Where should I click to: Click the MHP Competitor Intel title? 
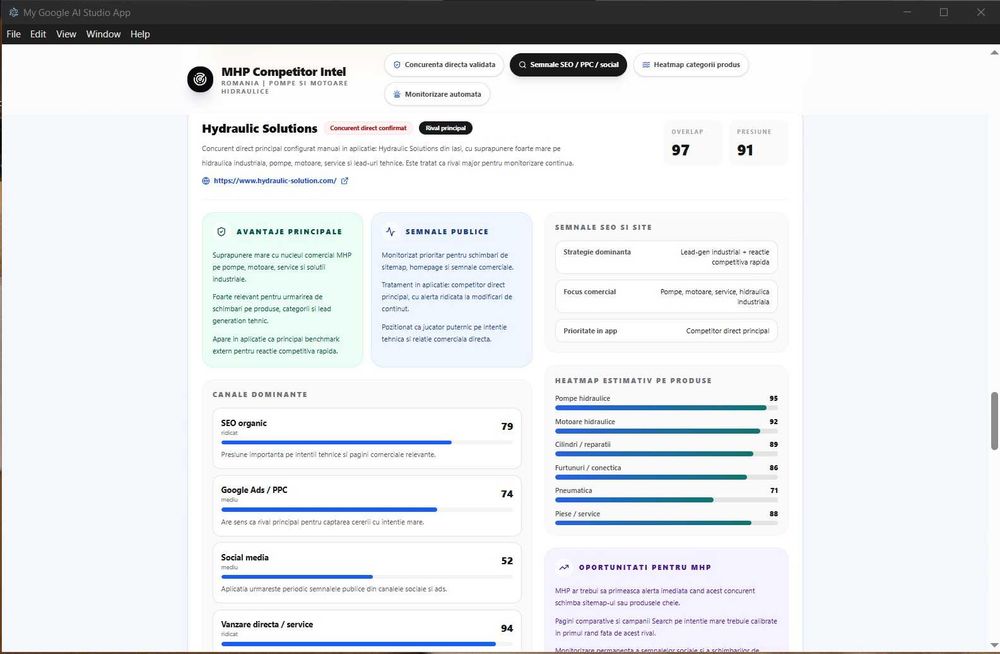pos(284,72)
